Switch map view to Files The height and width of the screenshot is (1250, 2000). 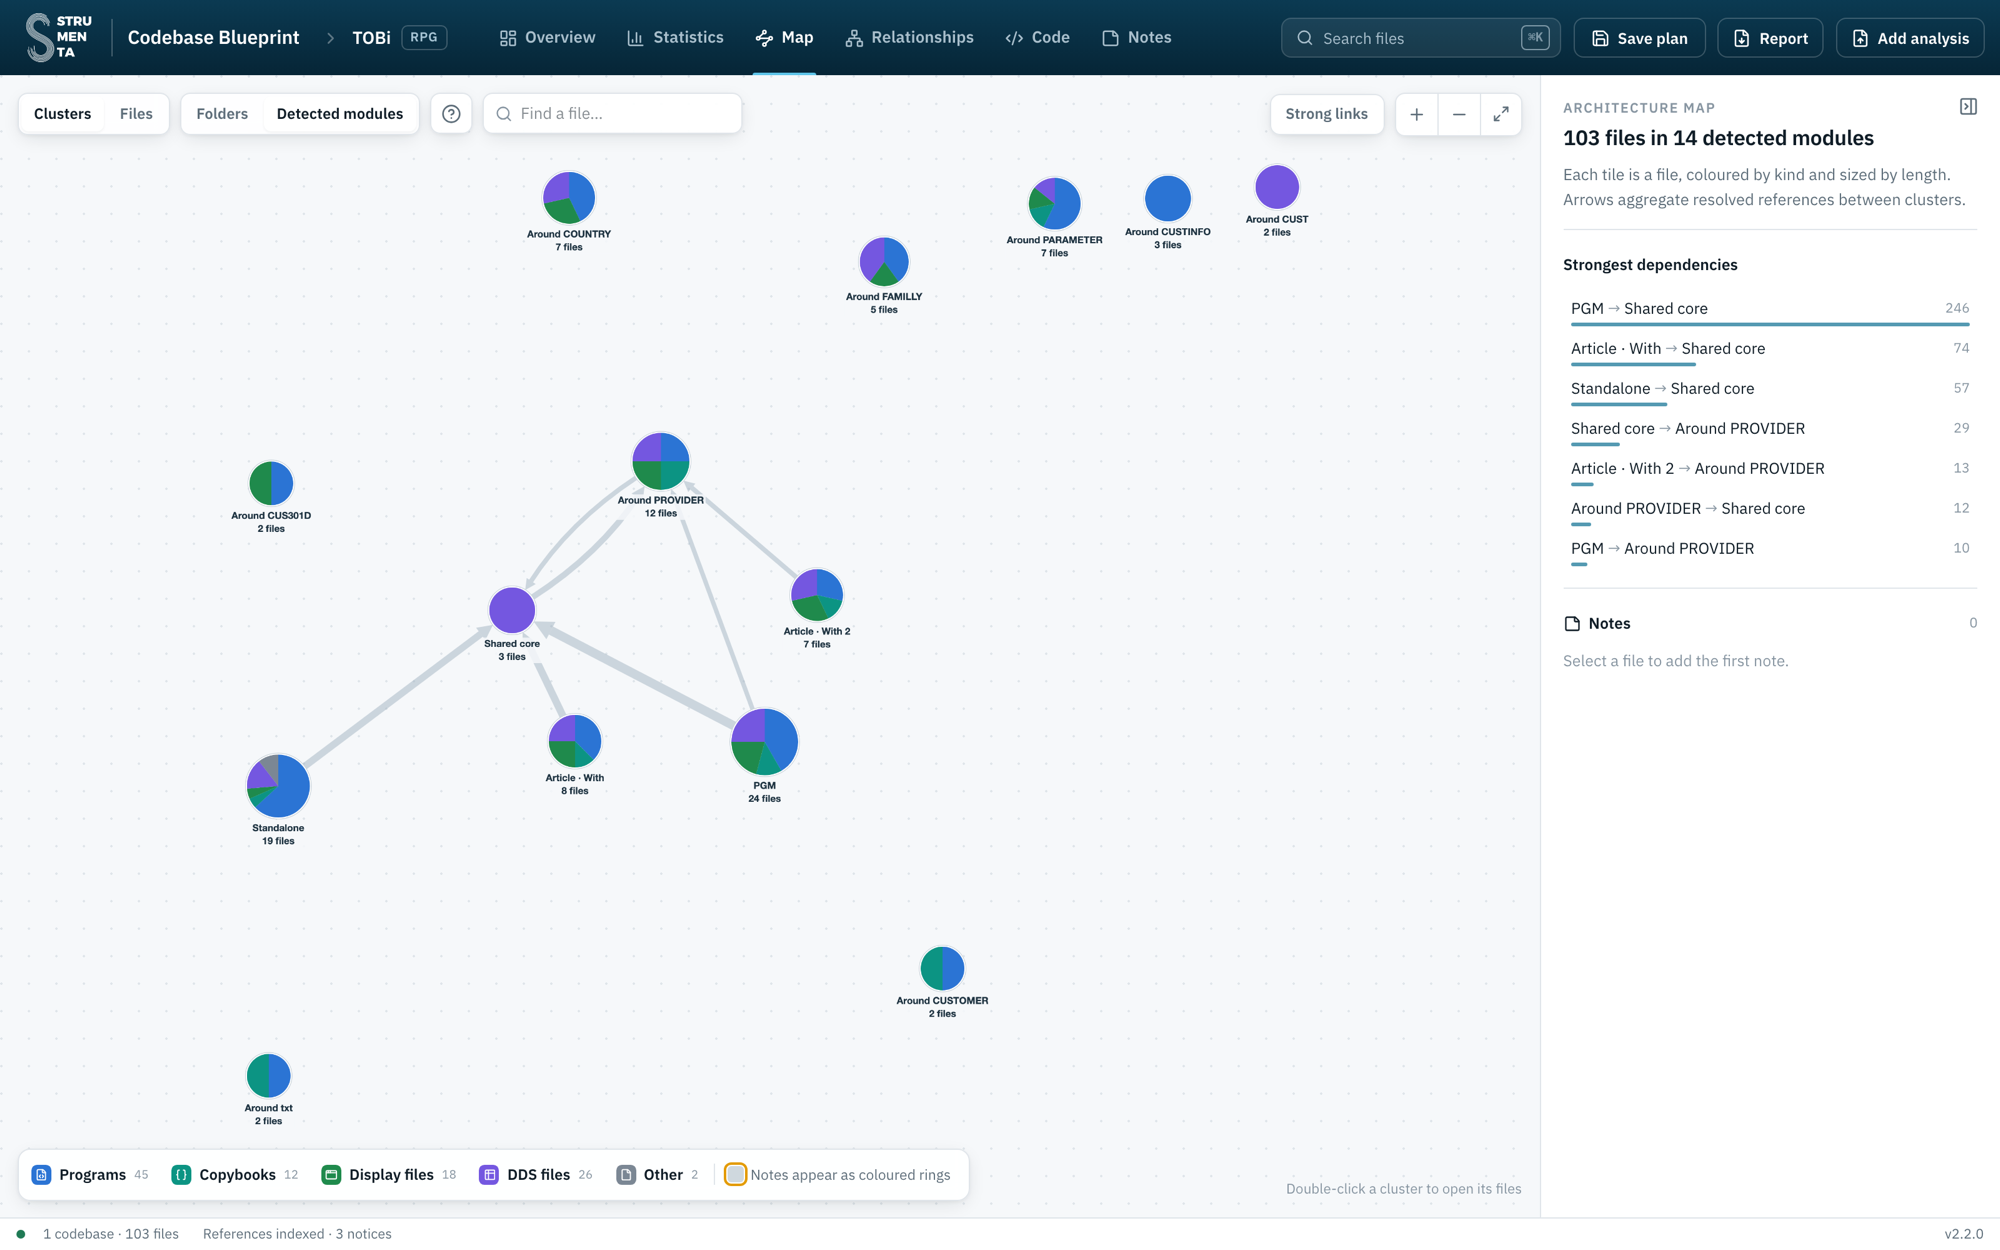point(136,114)
